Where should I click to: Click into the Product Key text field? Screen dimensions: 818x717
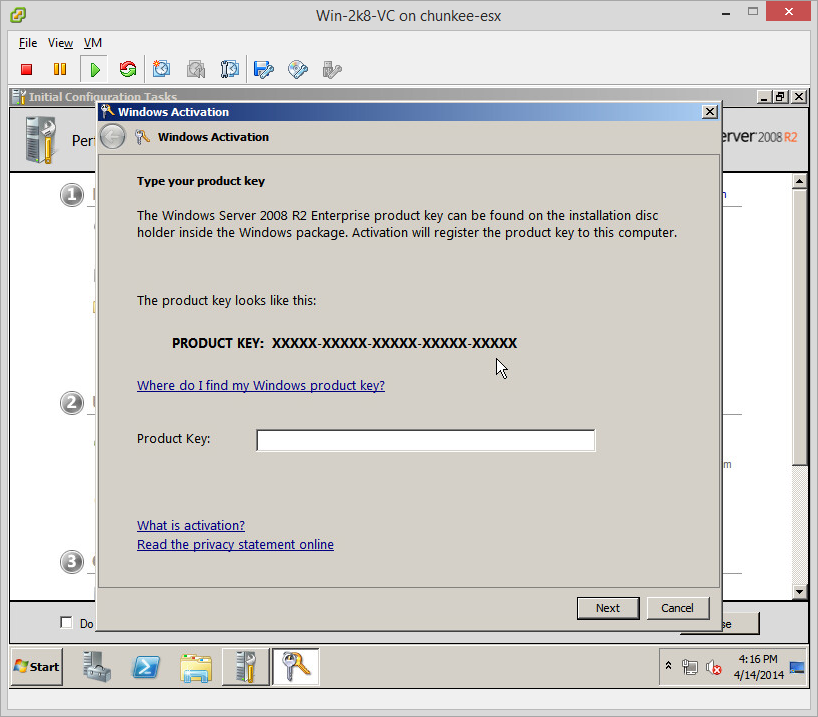point(425,440)
